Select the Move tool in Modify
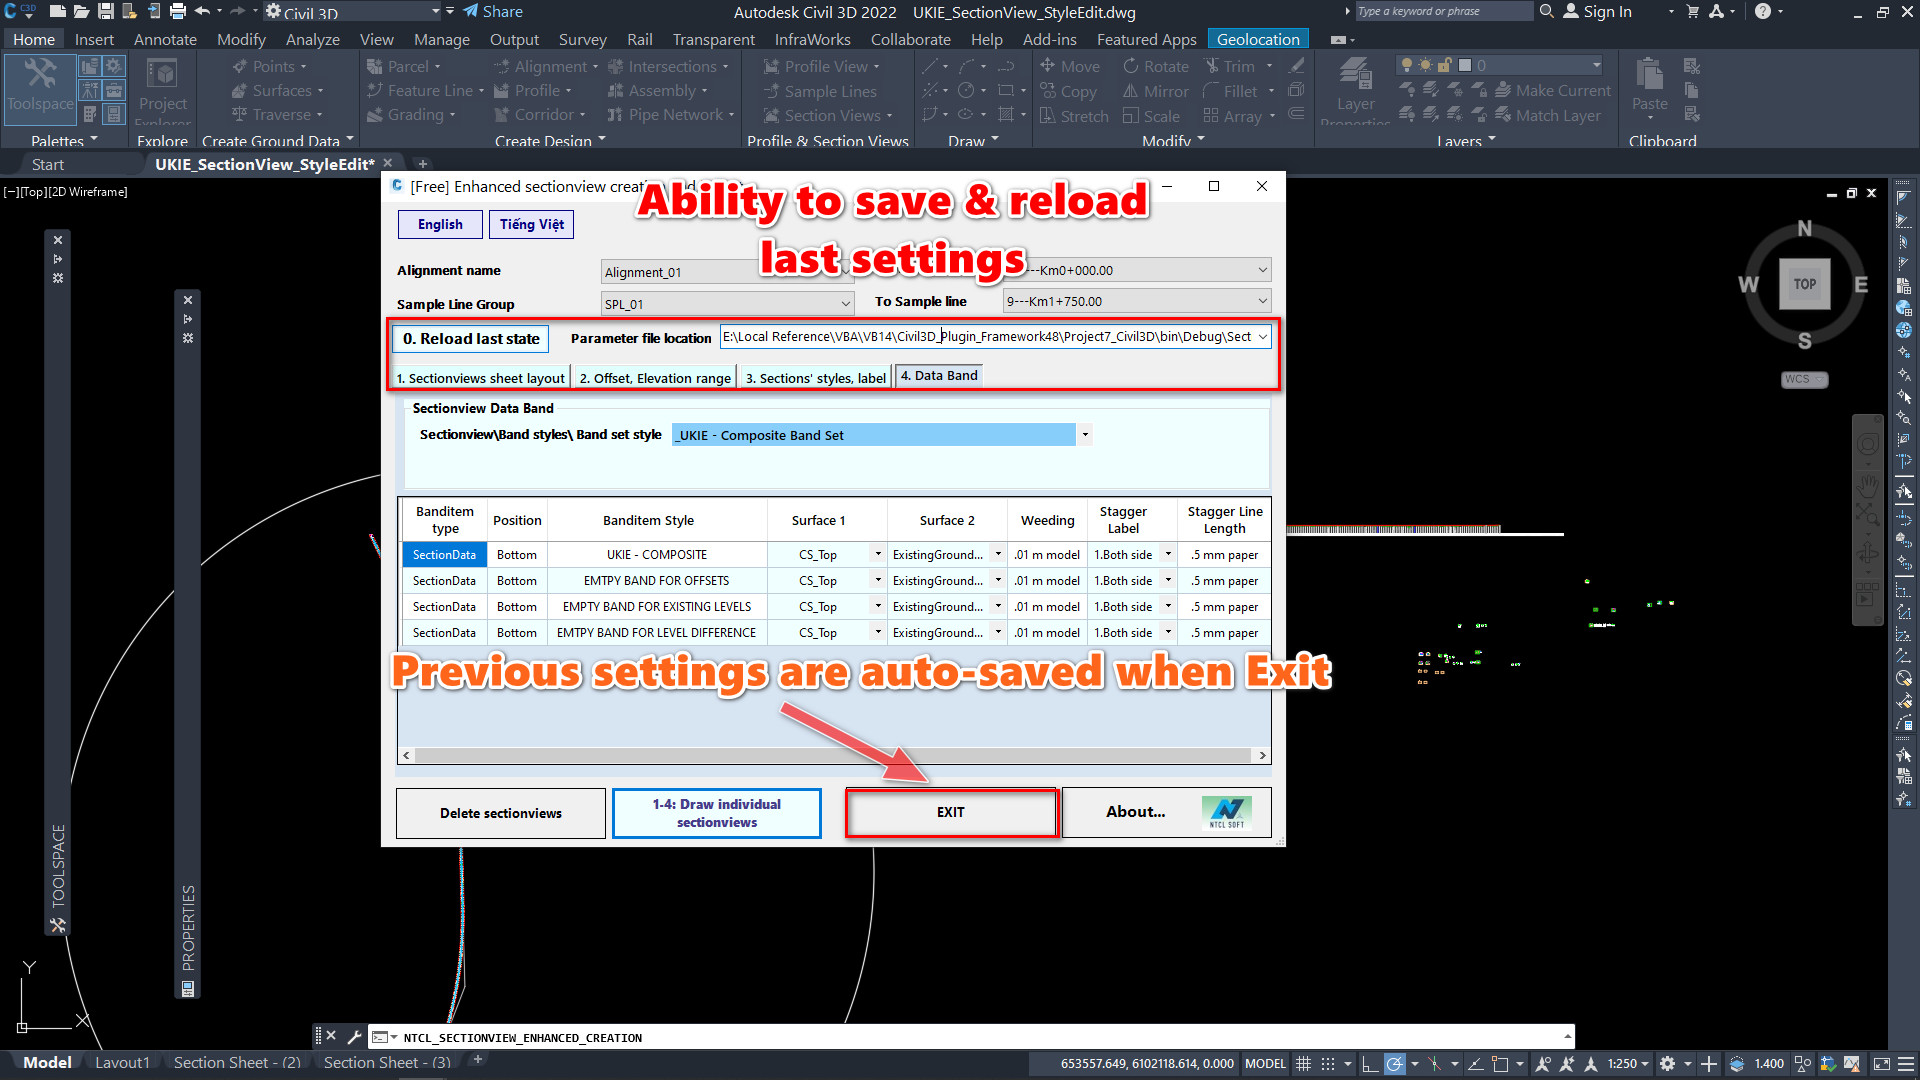 [x=1069, y=66]
